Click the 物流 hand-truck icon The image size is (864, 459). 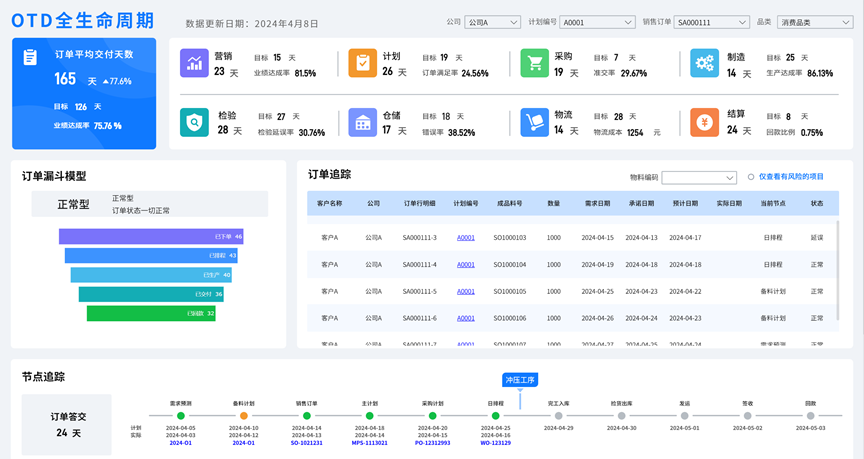534,122
